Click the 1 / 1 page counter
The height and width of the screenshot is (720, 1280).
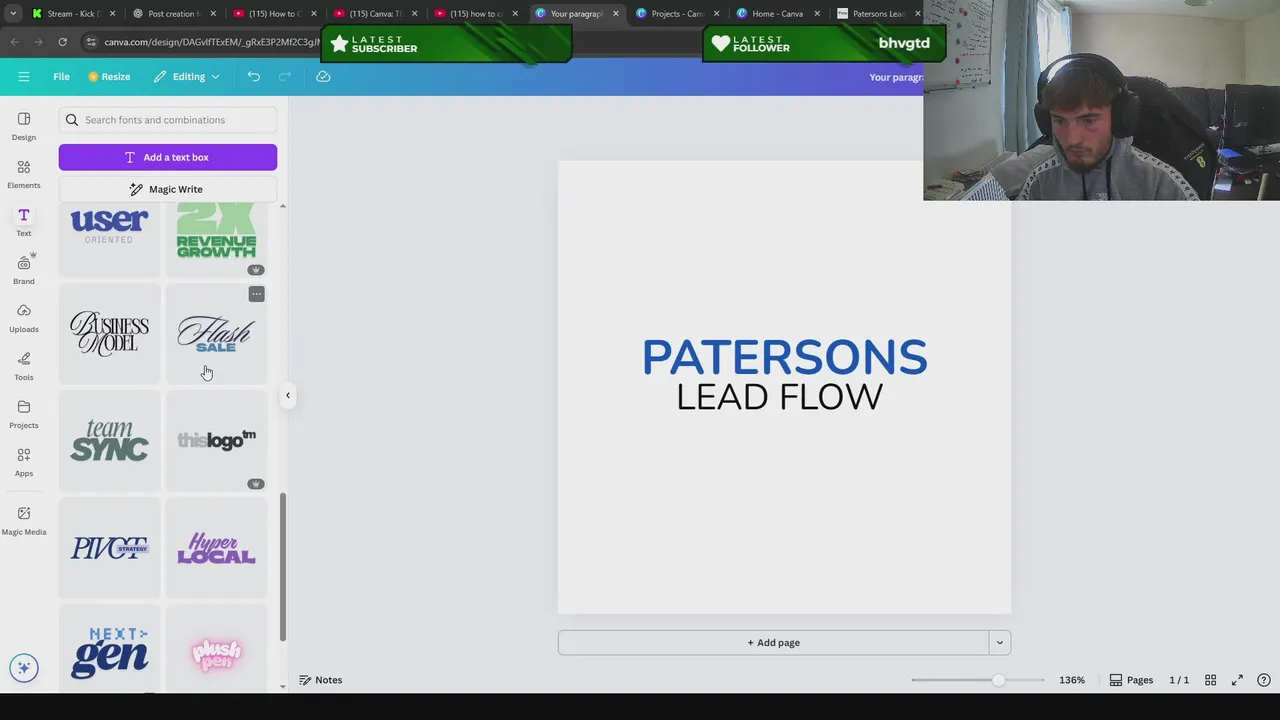coord(1179,680)
